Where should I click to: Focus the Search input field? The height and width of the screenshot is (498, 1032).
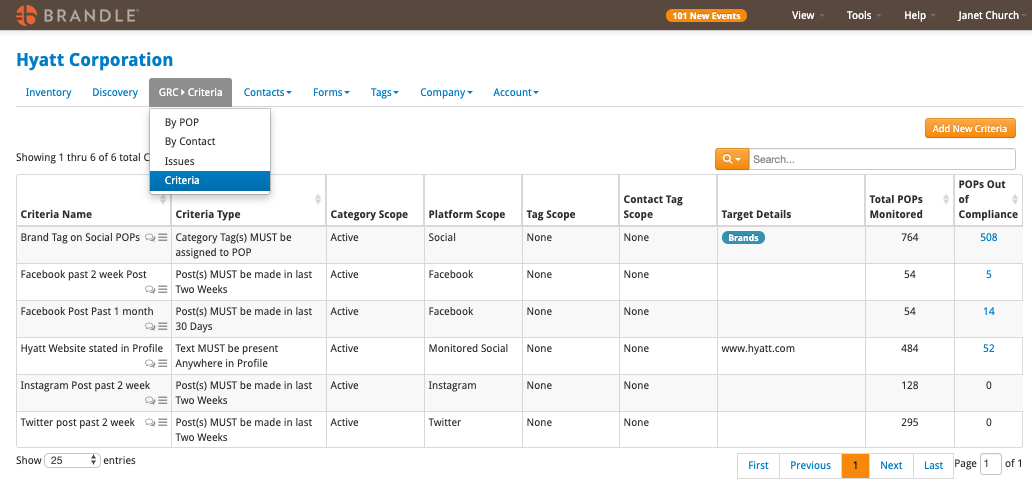pyautogui.click(x=882, y=159)
